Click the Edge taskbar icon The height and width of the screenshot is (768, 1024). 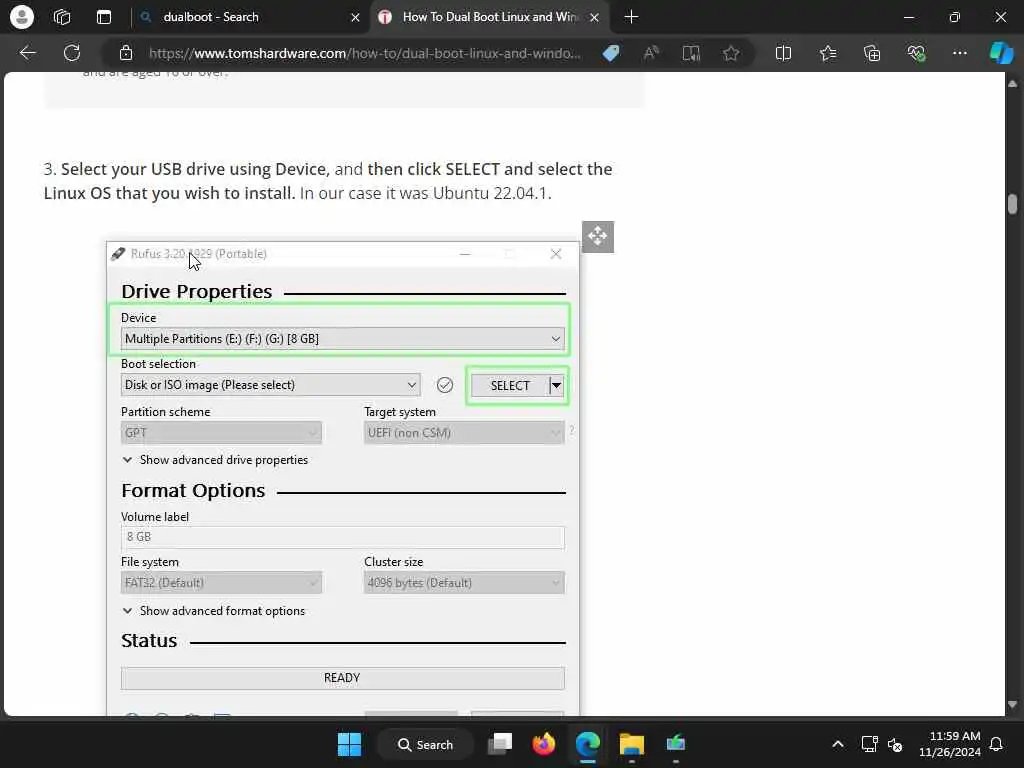tap(588, 744)
